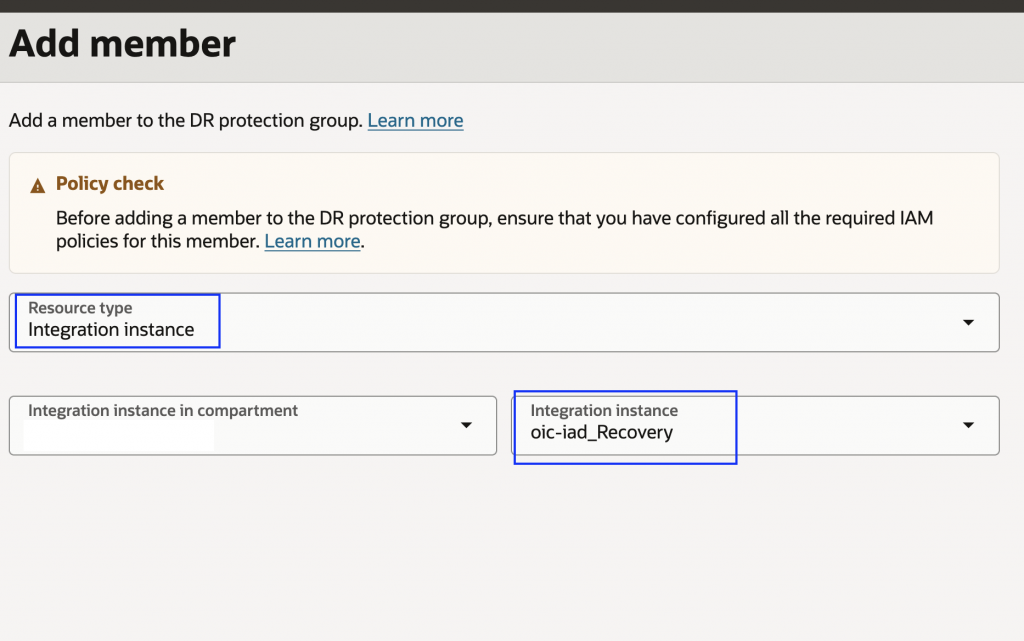Click the dark bar at the top
This screenshot has height=641, width=1024.
tap(512, 5)
